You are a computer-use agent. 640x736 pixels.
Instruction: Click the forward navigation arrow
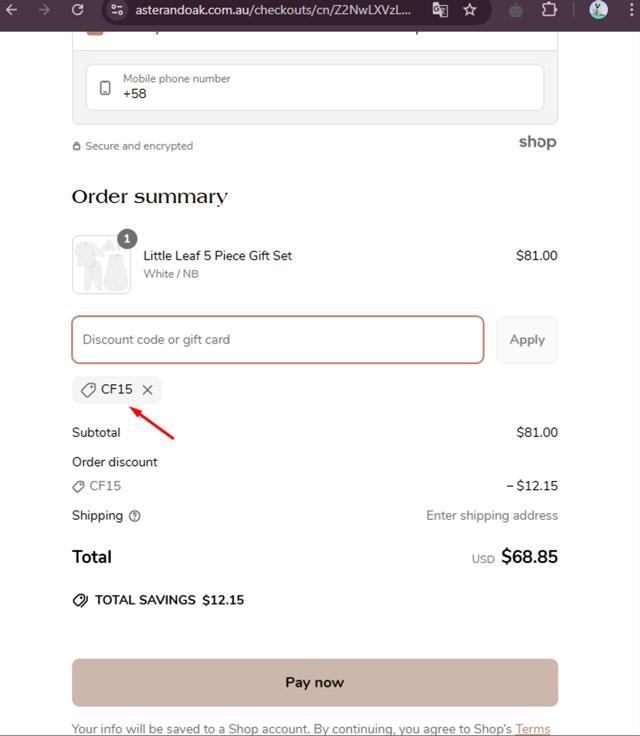pos(44,10)
